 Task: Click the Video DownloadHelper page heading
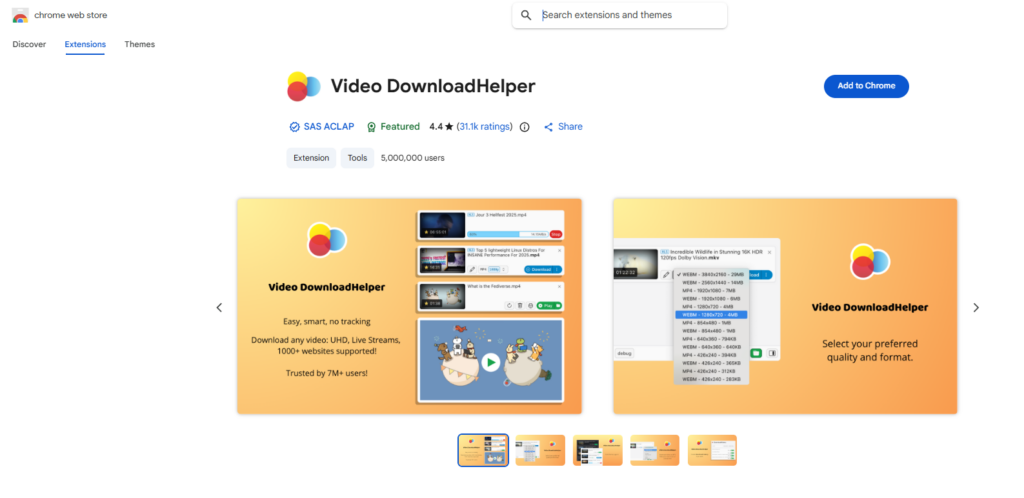433,86
